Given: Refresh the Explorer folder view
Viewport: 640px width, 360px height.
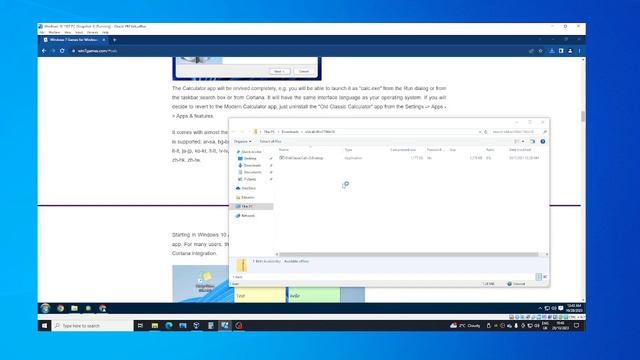Looking at the screenshot, I should pyautogui.click(x=486, y=132).
